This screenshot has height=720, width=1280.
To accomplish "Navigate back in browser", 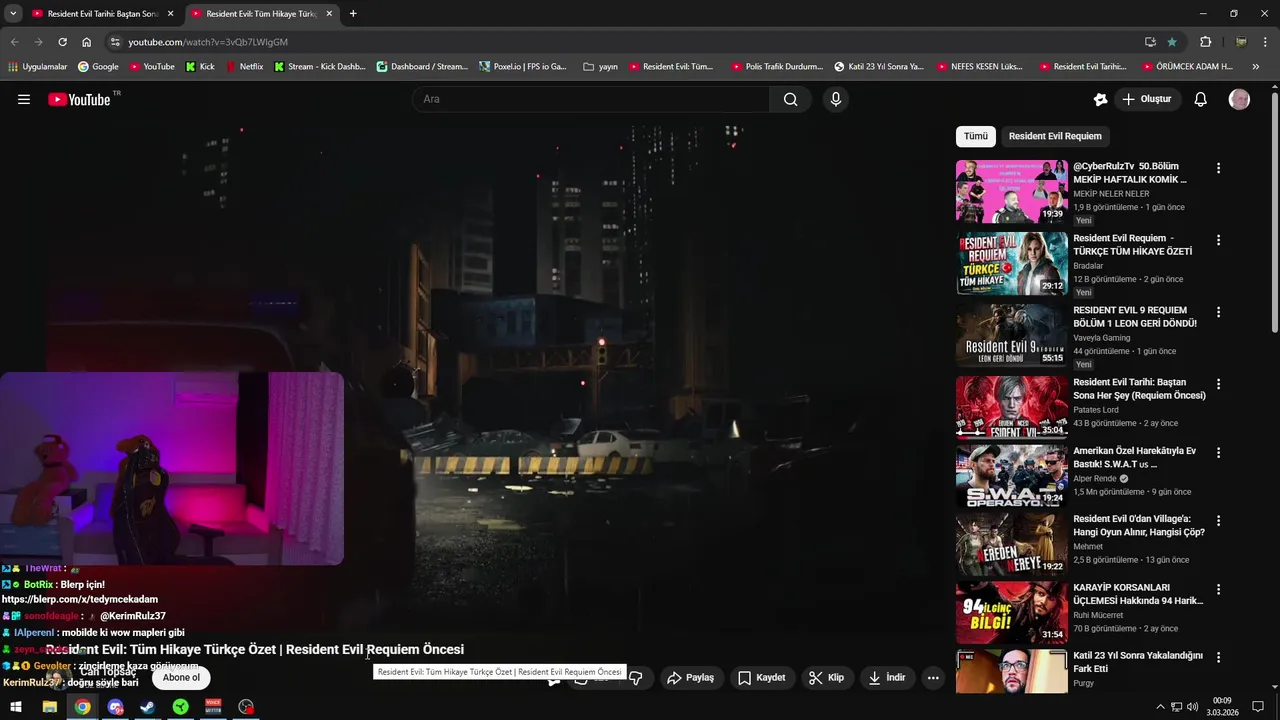I will pyautogui.click(x=14, y=42).
